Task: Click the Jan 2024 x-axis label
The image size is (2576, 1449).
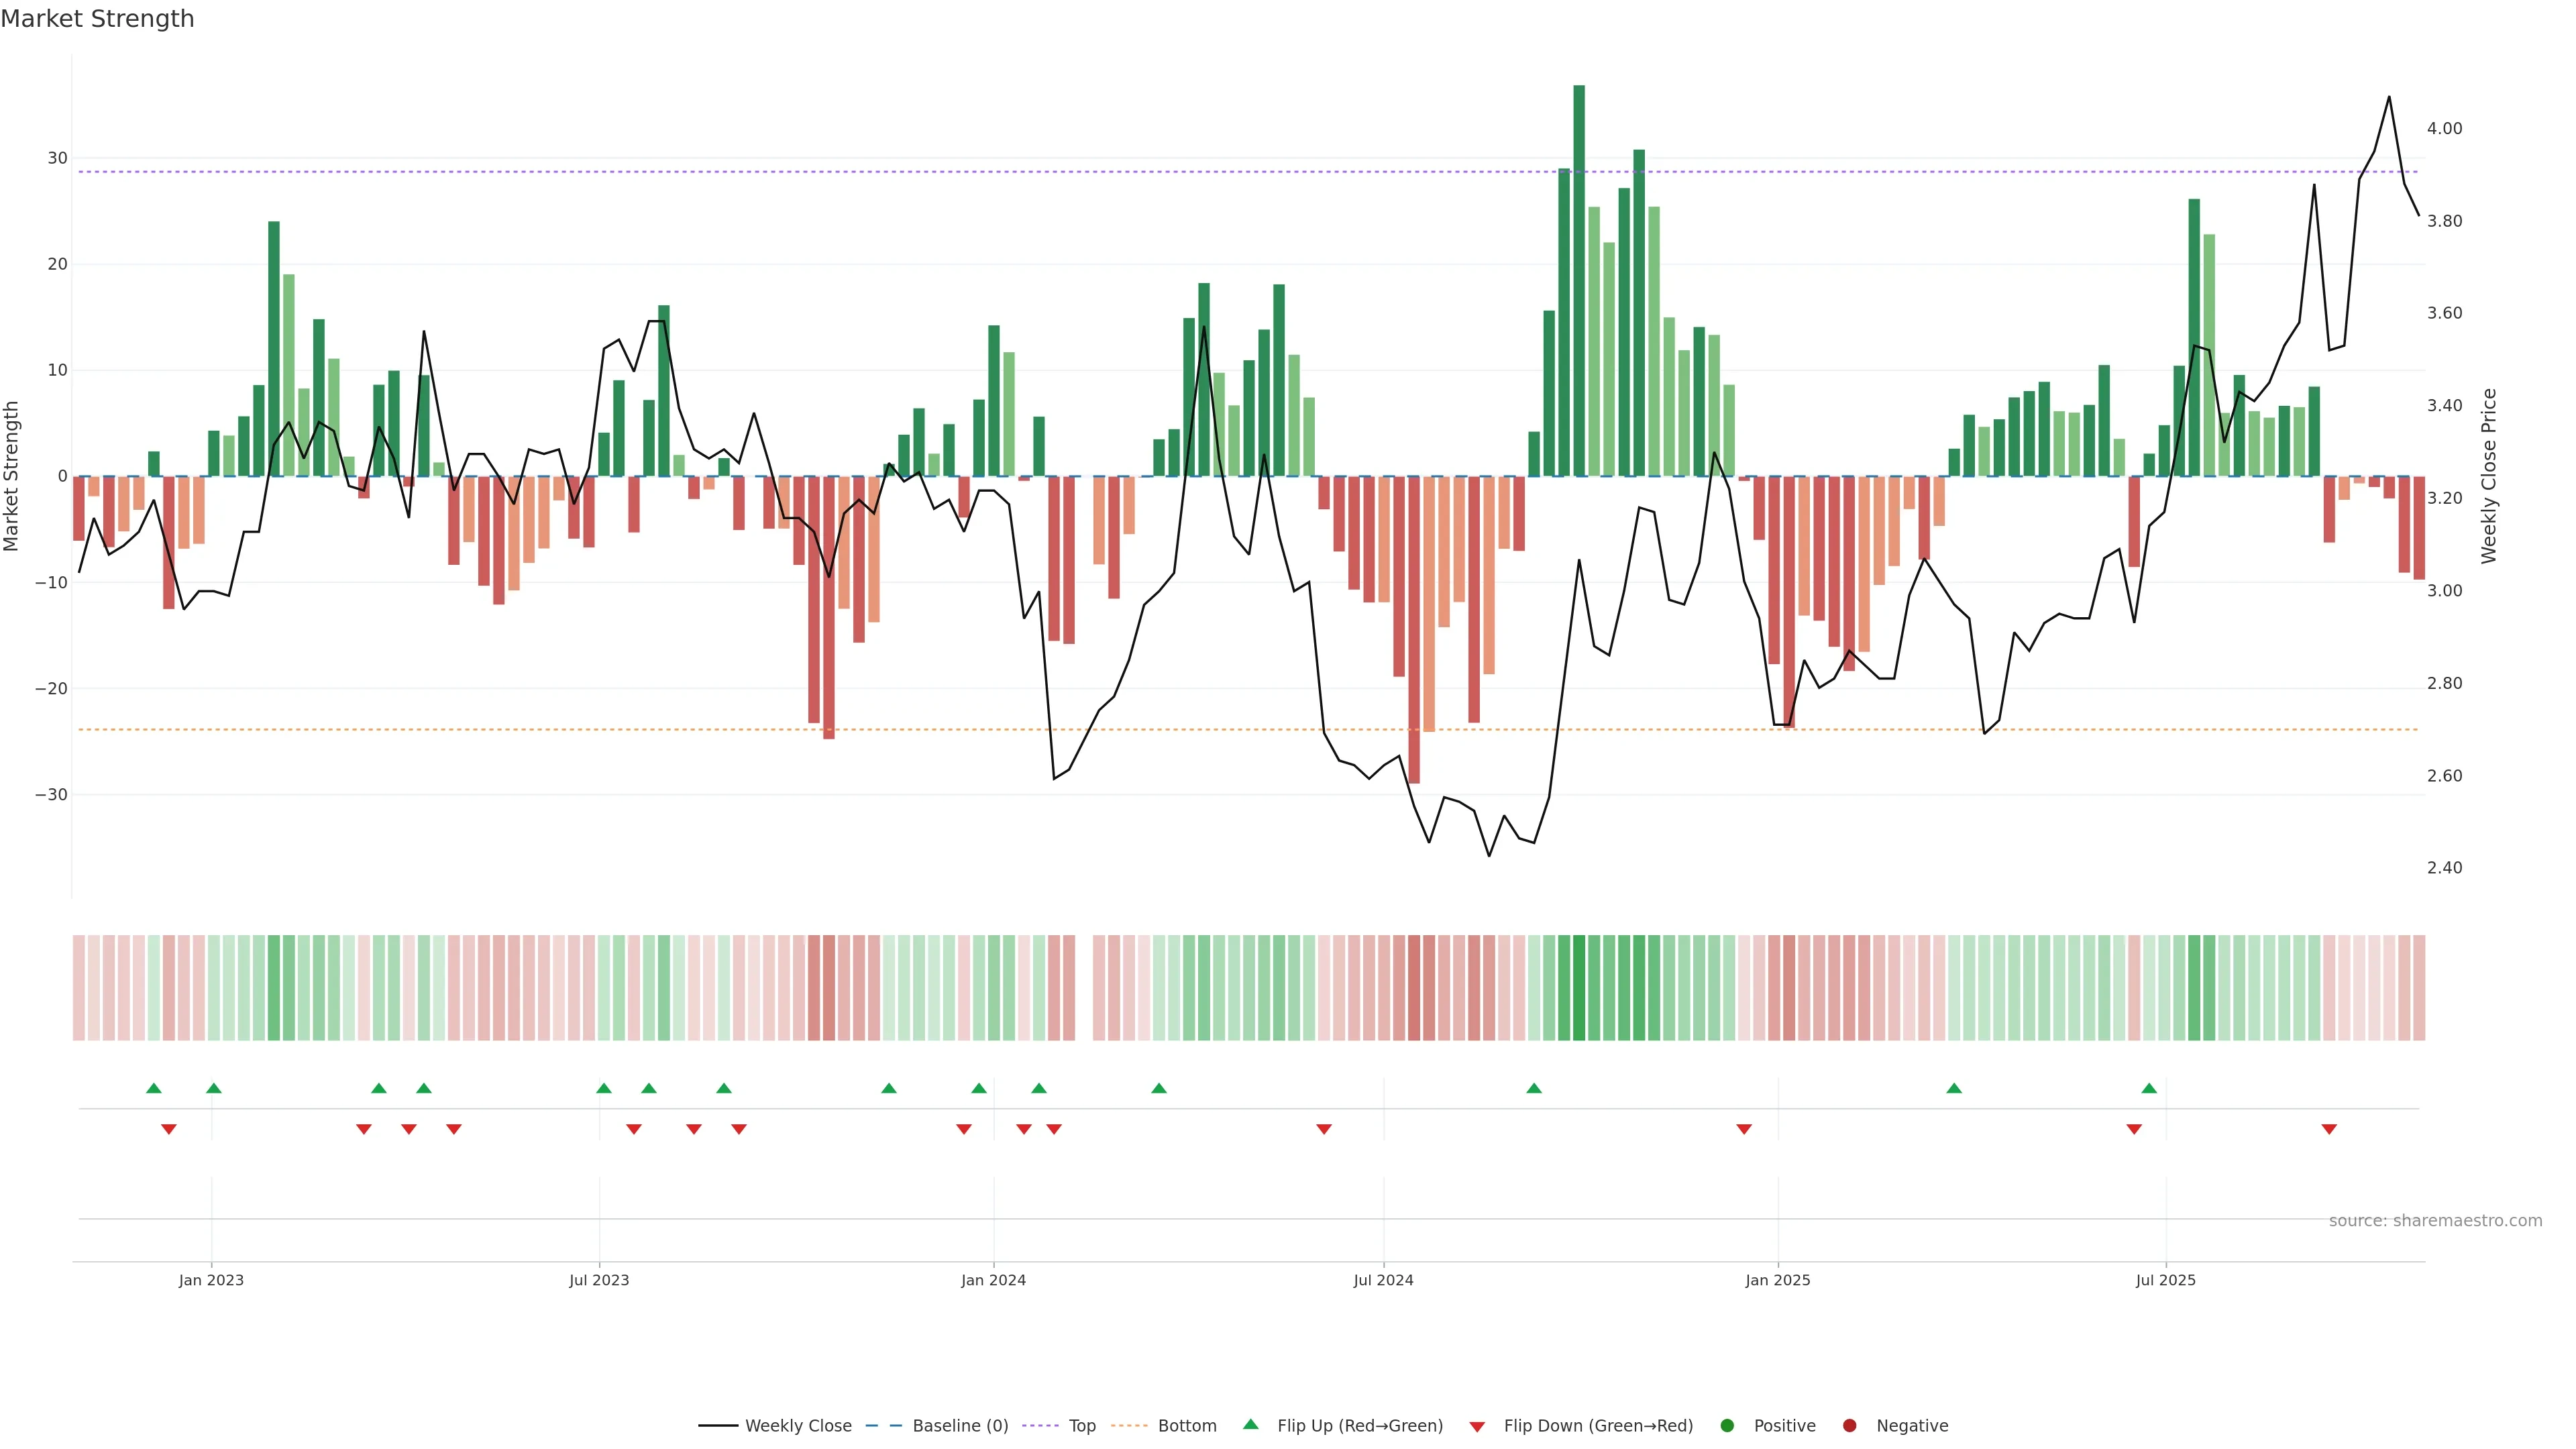Action: click(993, 1280)
